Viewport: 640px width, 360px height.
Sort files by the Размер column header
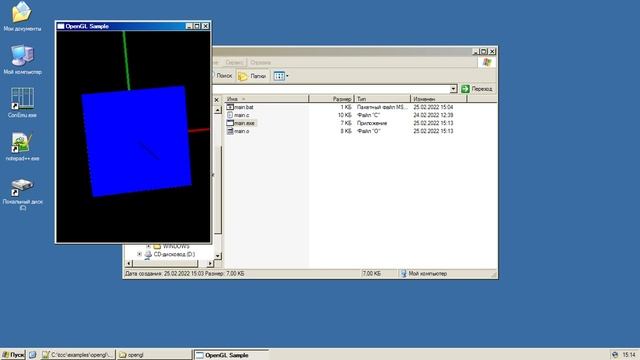coord(331,99)
